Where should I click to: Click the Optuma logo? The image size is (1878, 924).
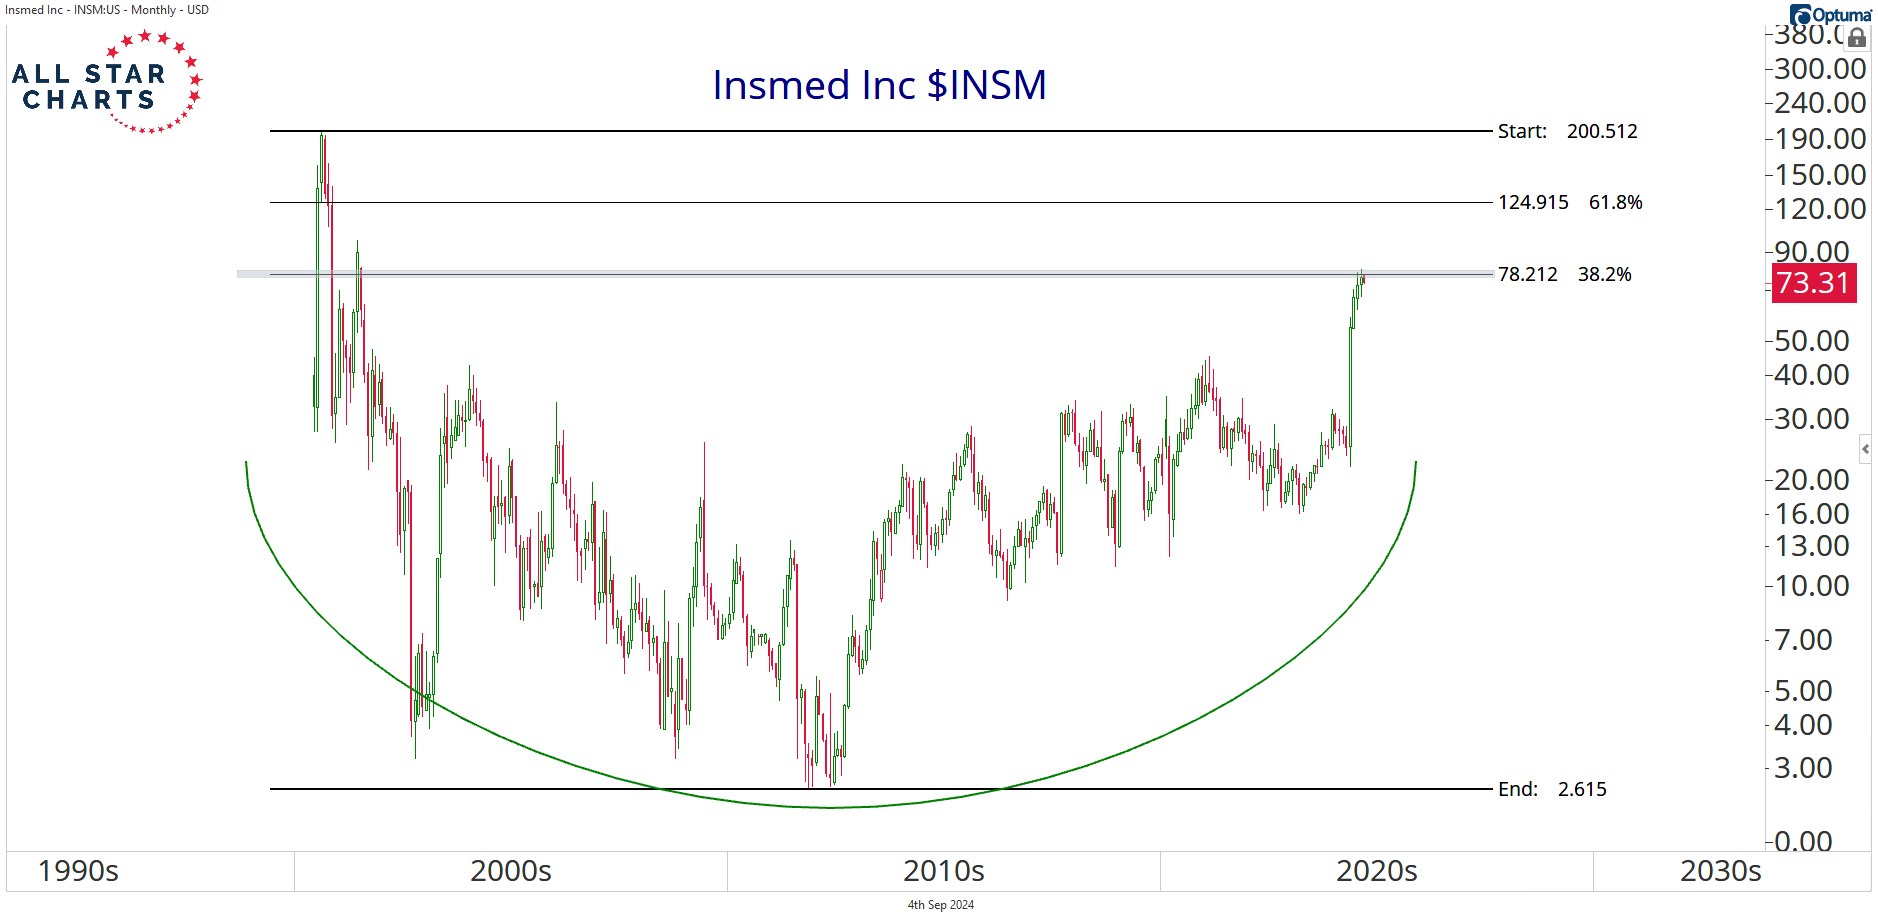point(1830,14)
